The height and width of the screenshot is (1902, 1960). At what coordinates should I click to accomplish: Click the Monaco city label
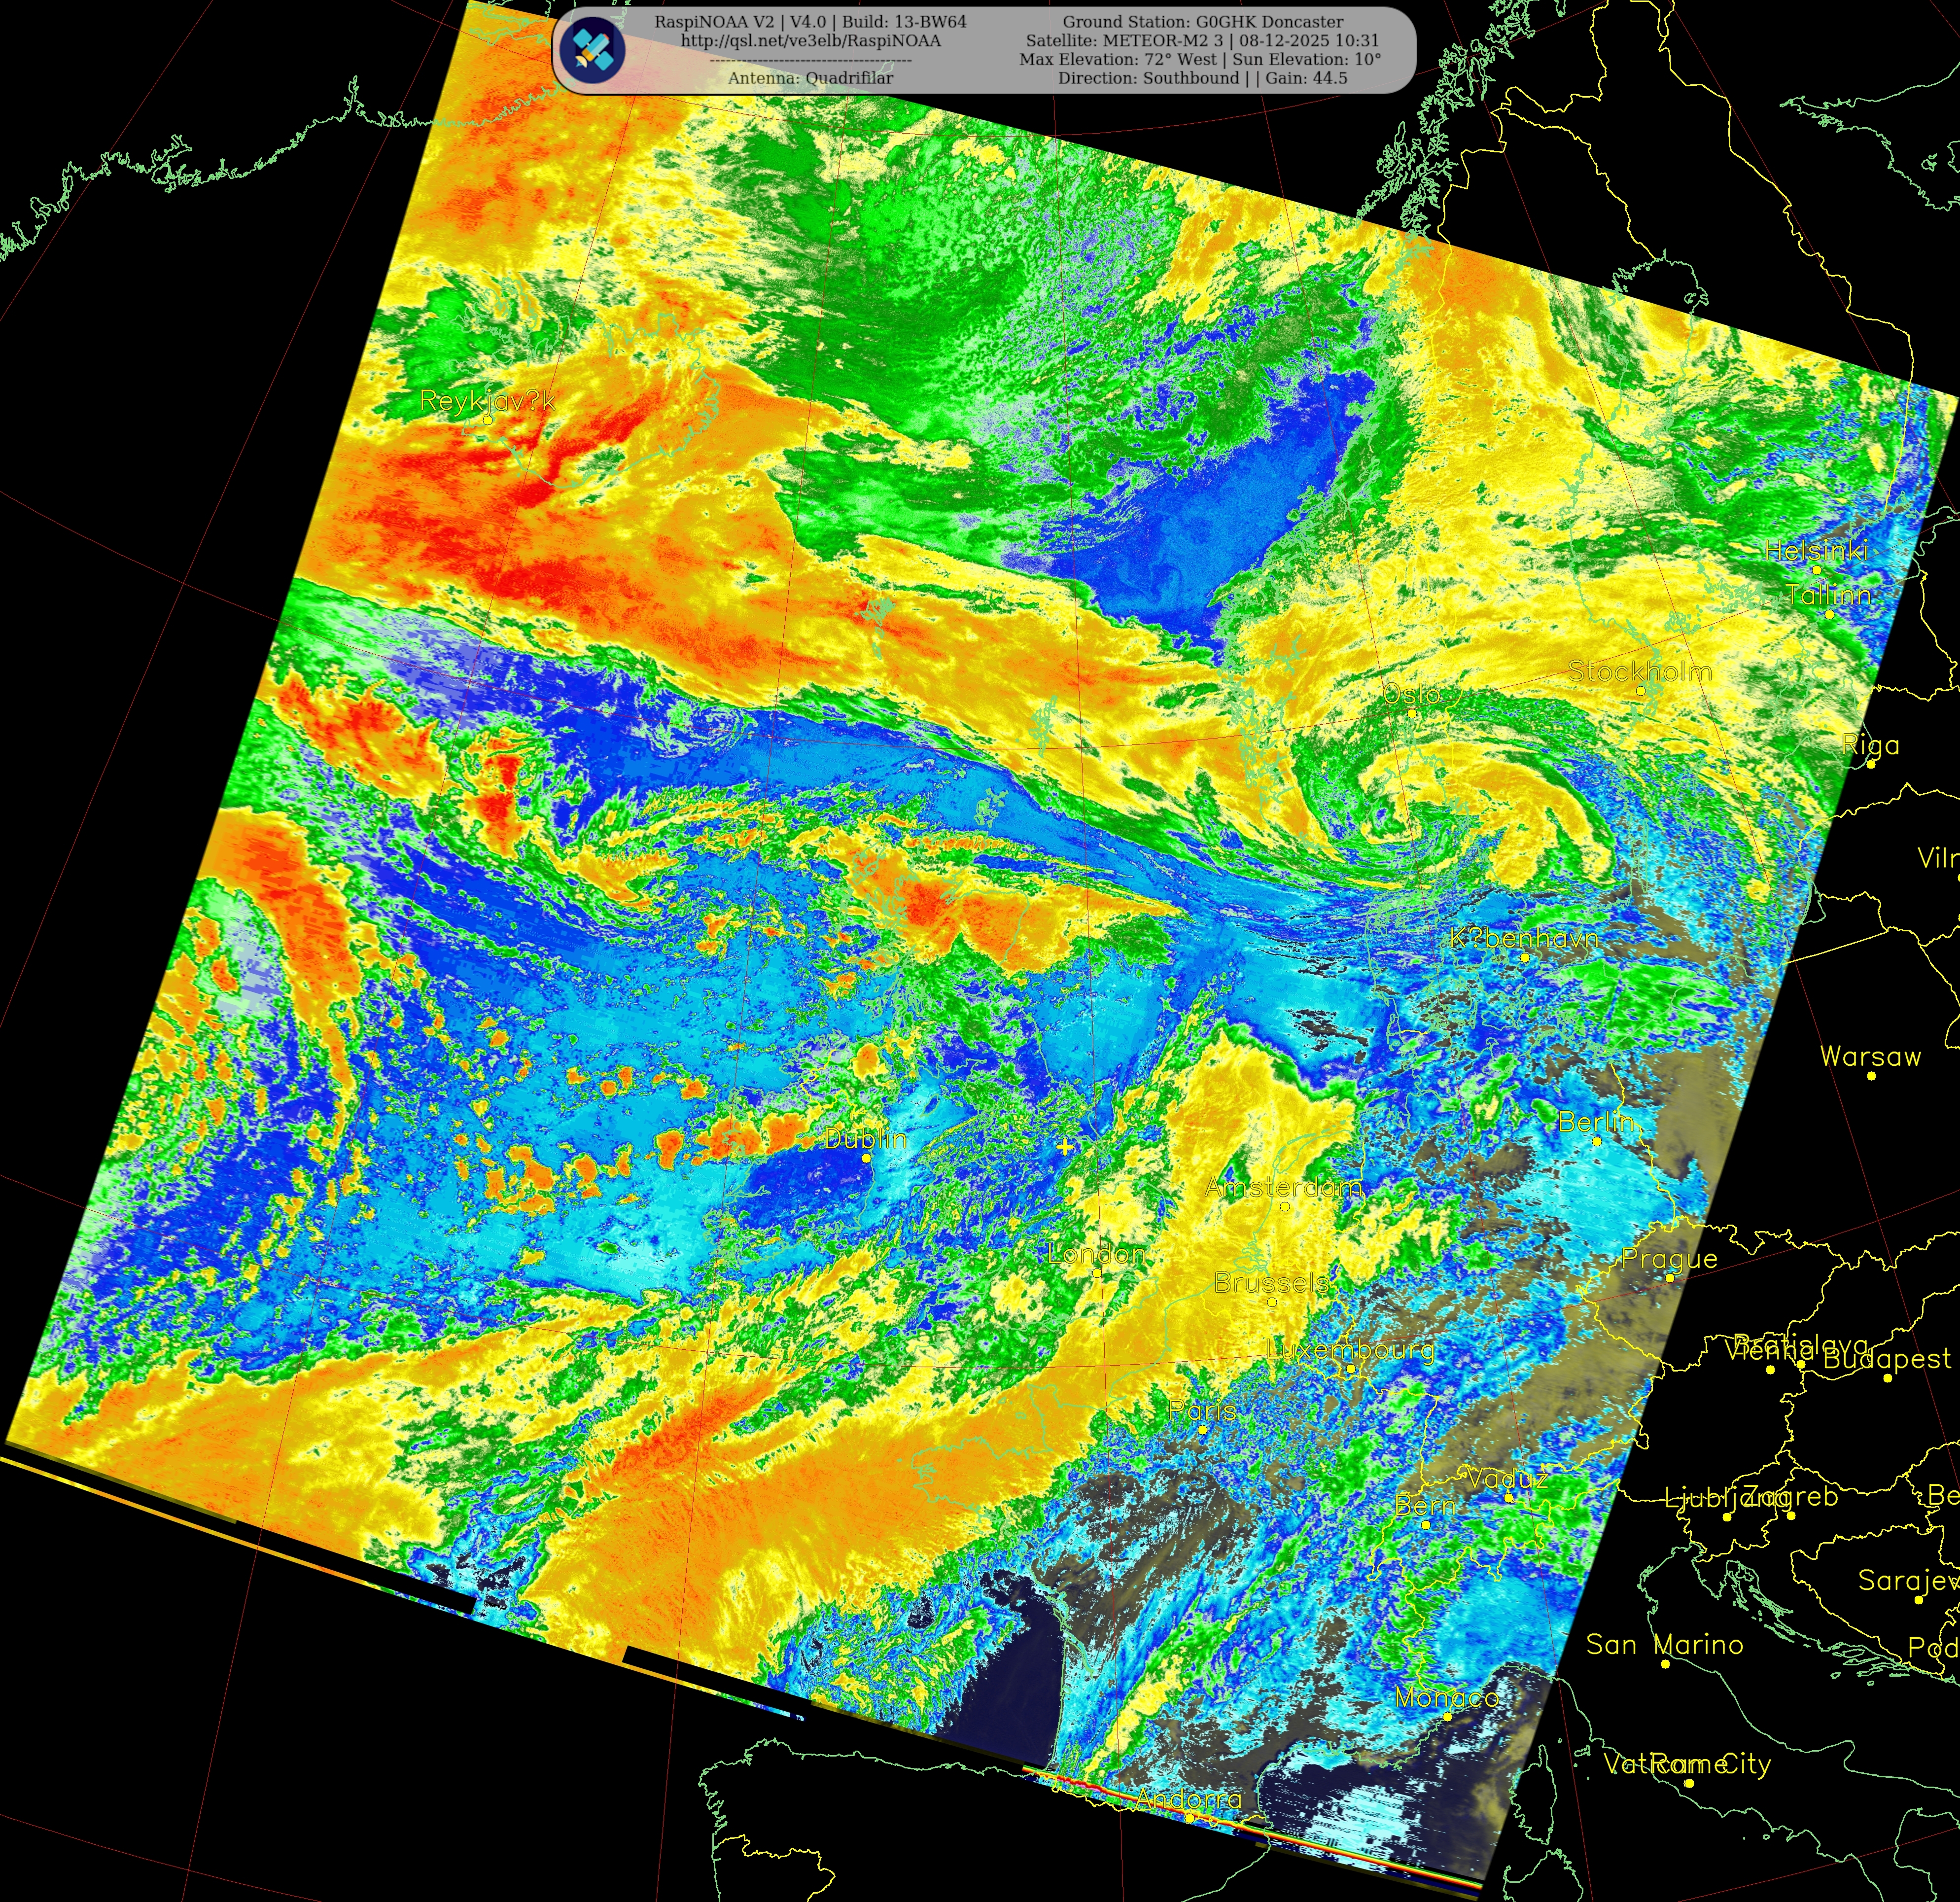(1446, 1697)
